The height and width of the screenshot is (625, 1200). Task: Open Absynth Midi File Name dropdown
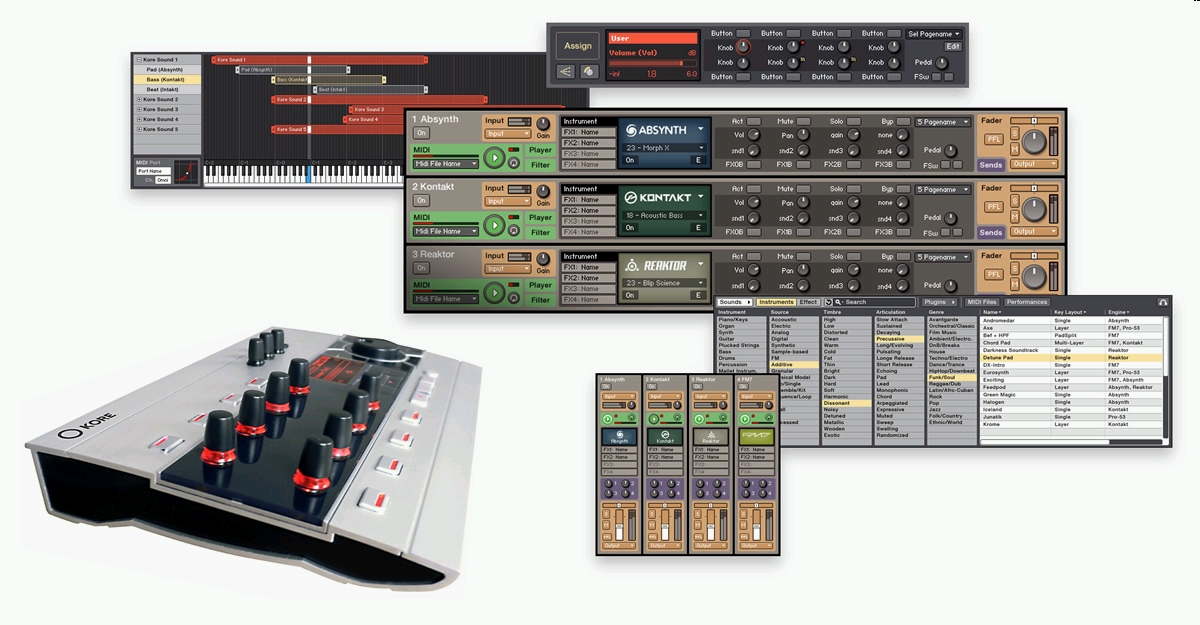click(446, 163)
